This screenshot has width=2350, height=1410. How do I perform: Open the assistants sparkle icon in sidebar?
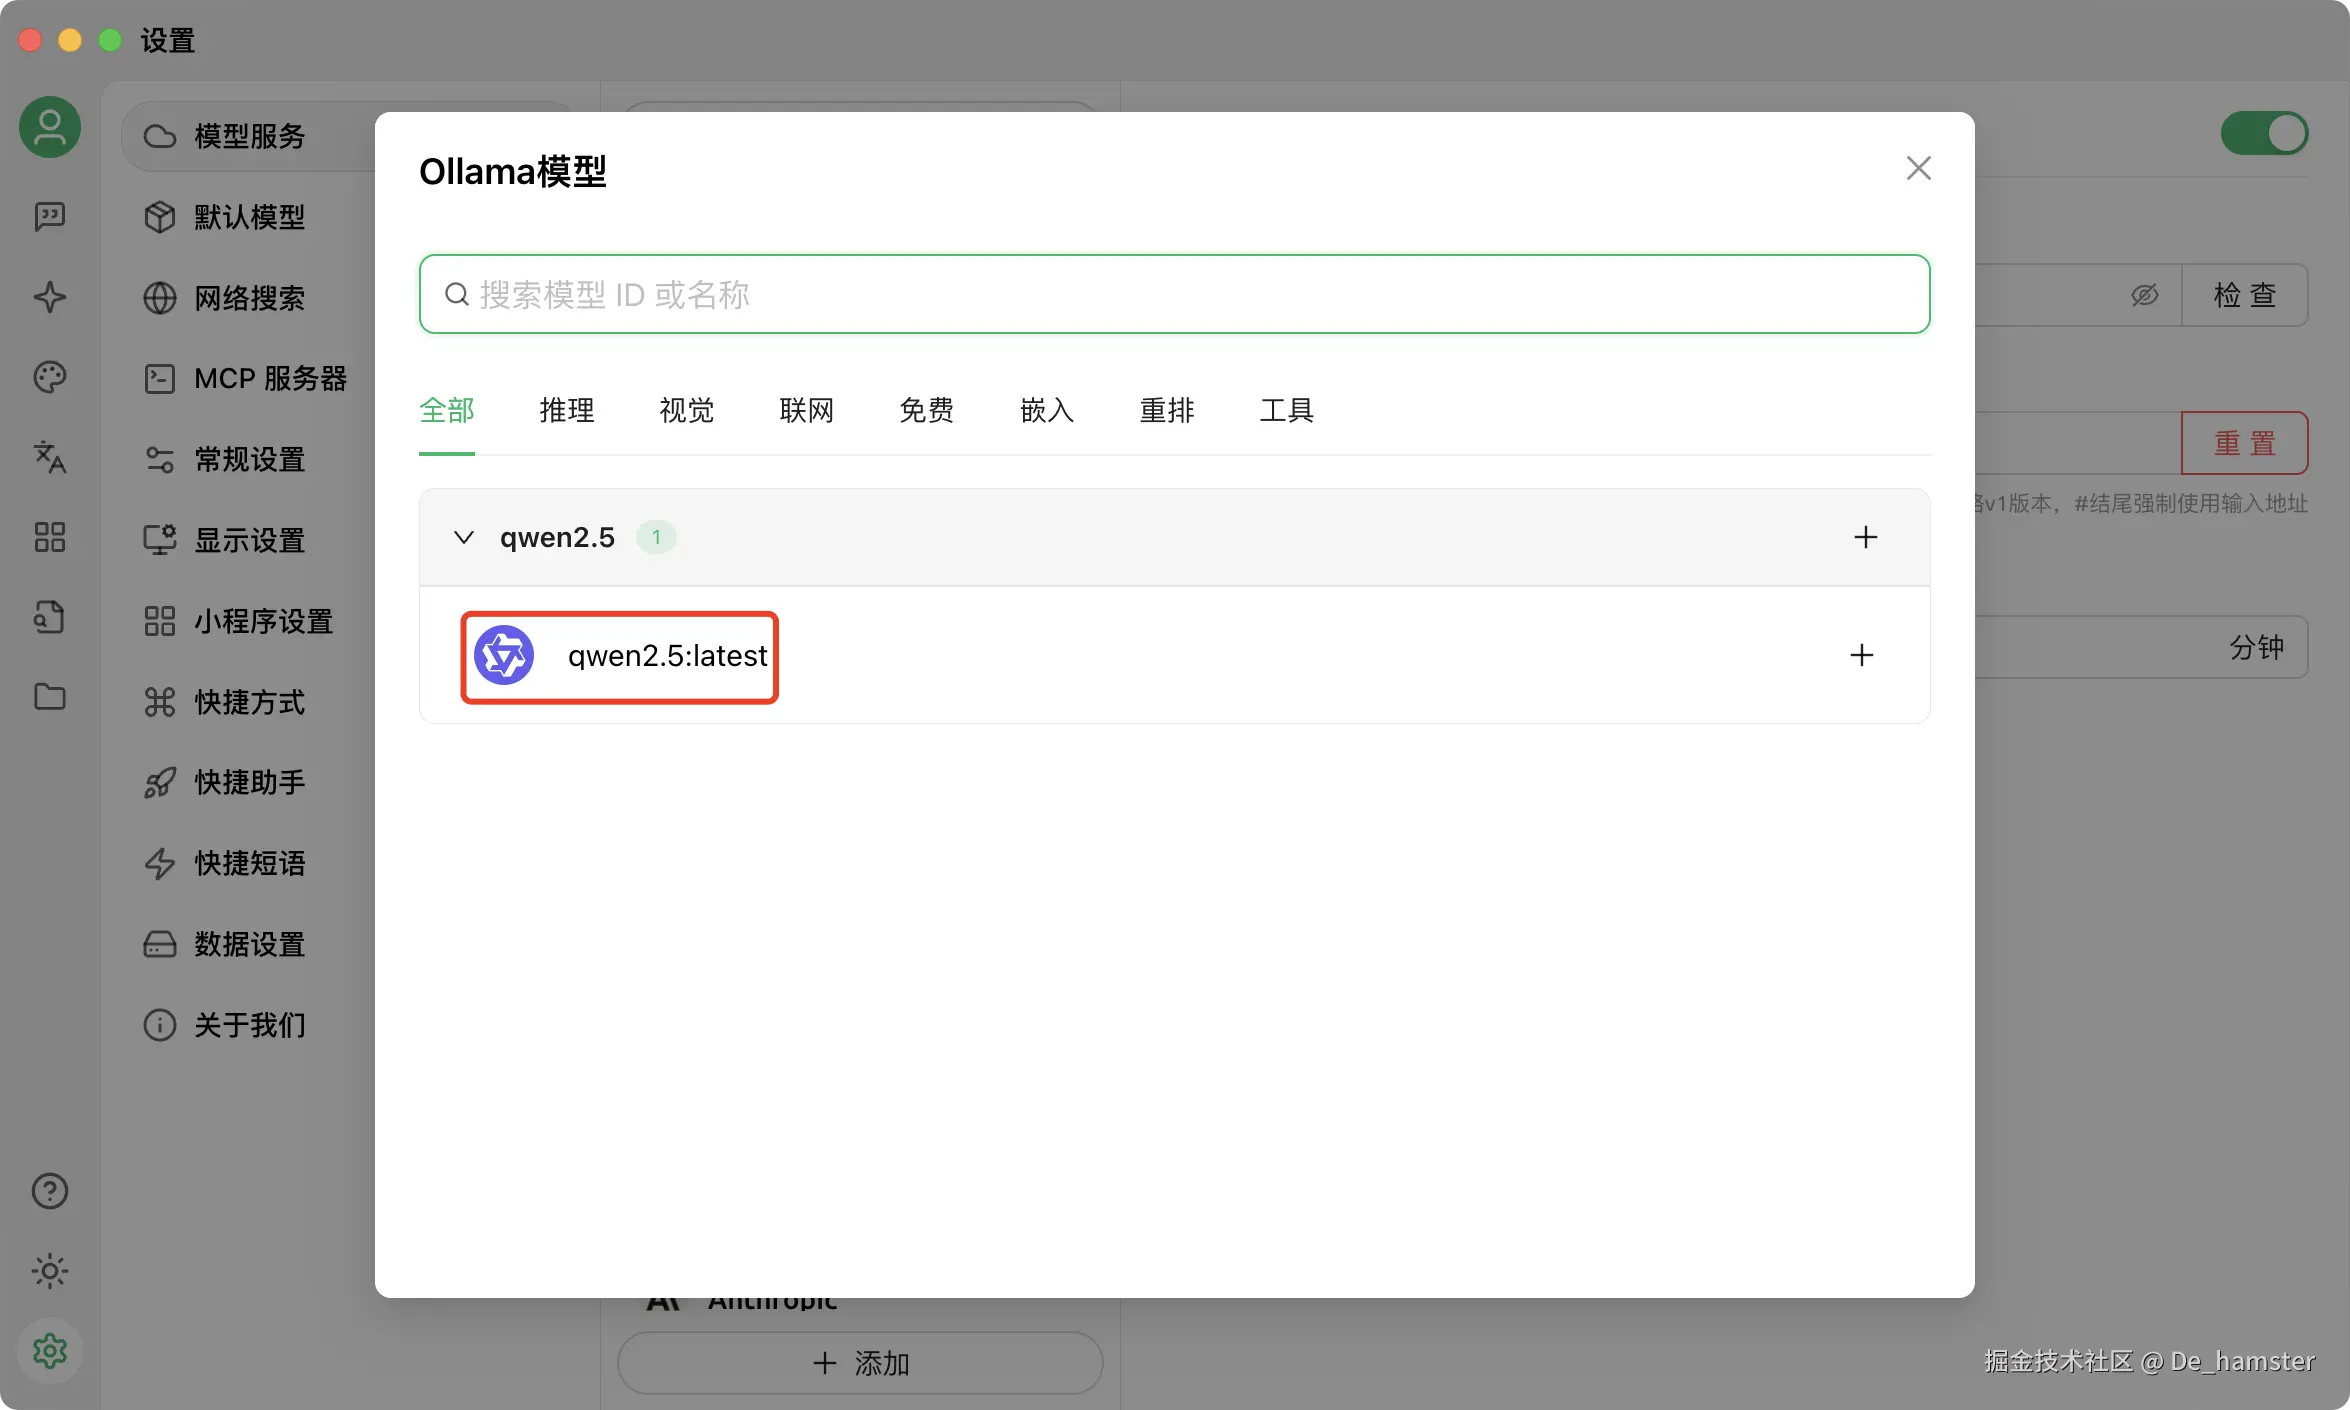50,297
